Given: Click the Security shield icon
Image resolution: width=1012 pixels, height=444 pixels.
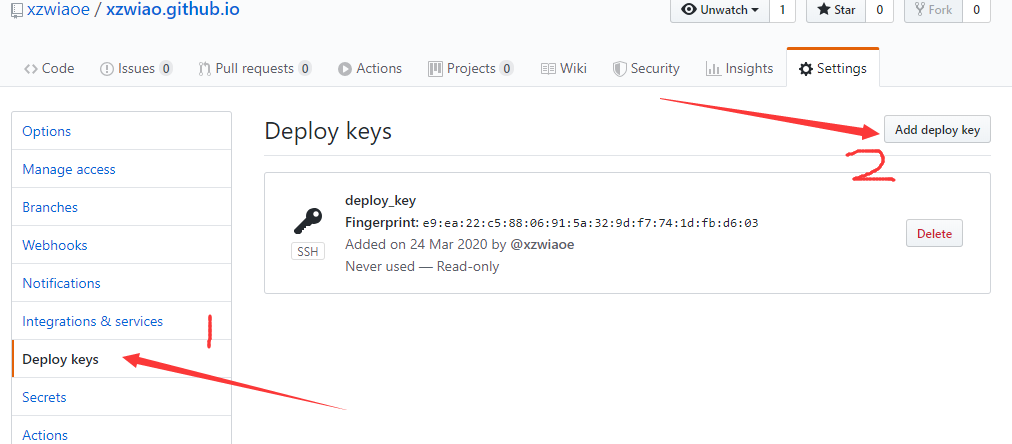Looking at the screenshot, I should (620, 69).
